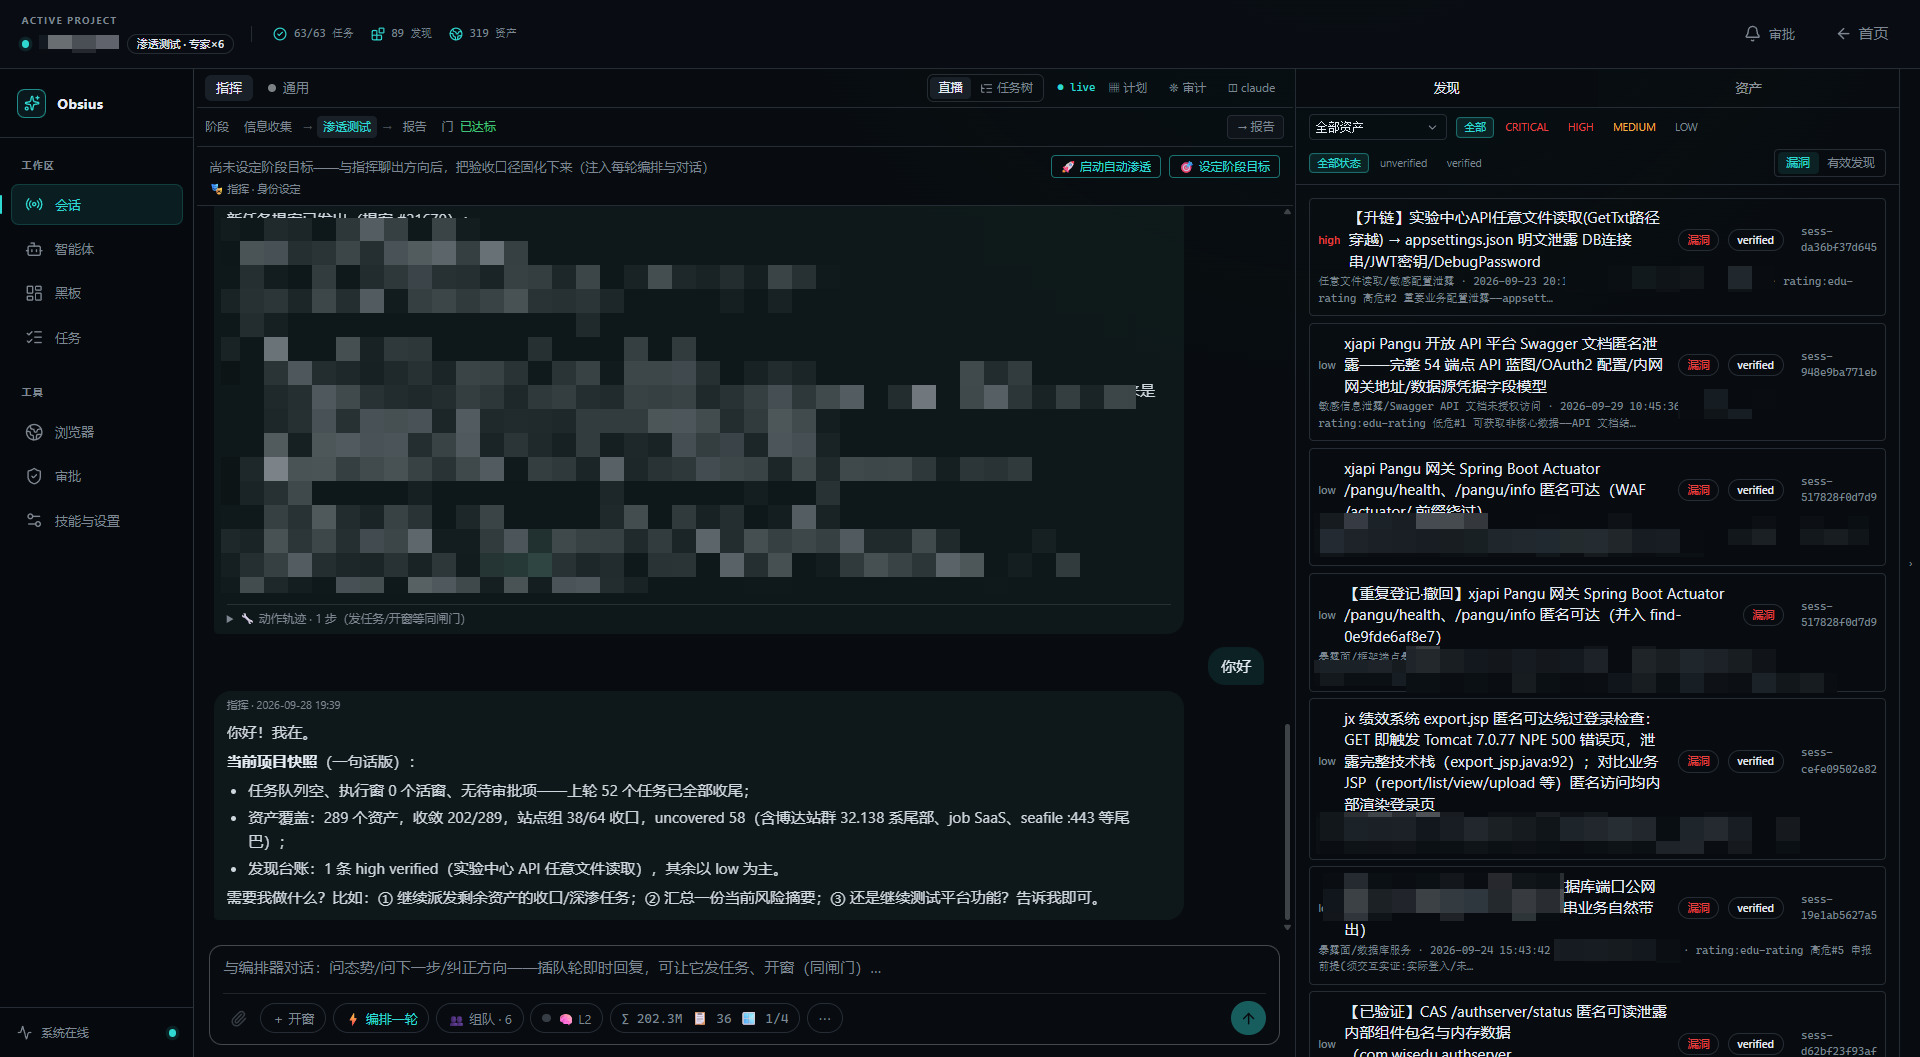Open the 全部资产 asset dropdown

pos(1376,127)
